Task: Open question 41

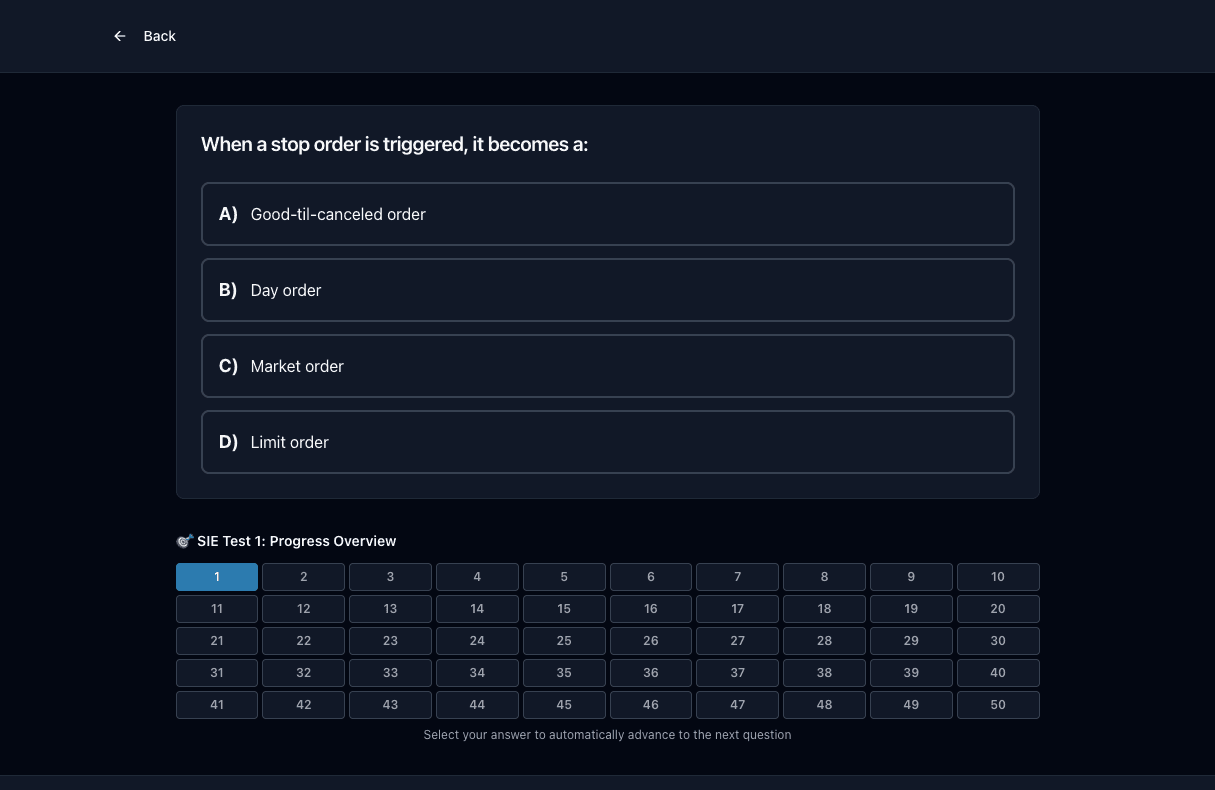Action: [217, 705]
